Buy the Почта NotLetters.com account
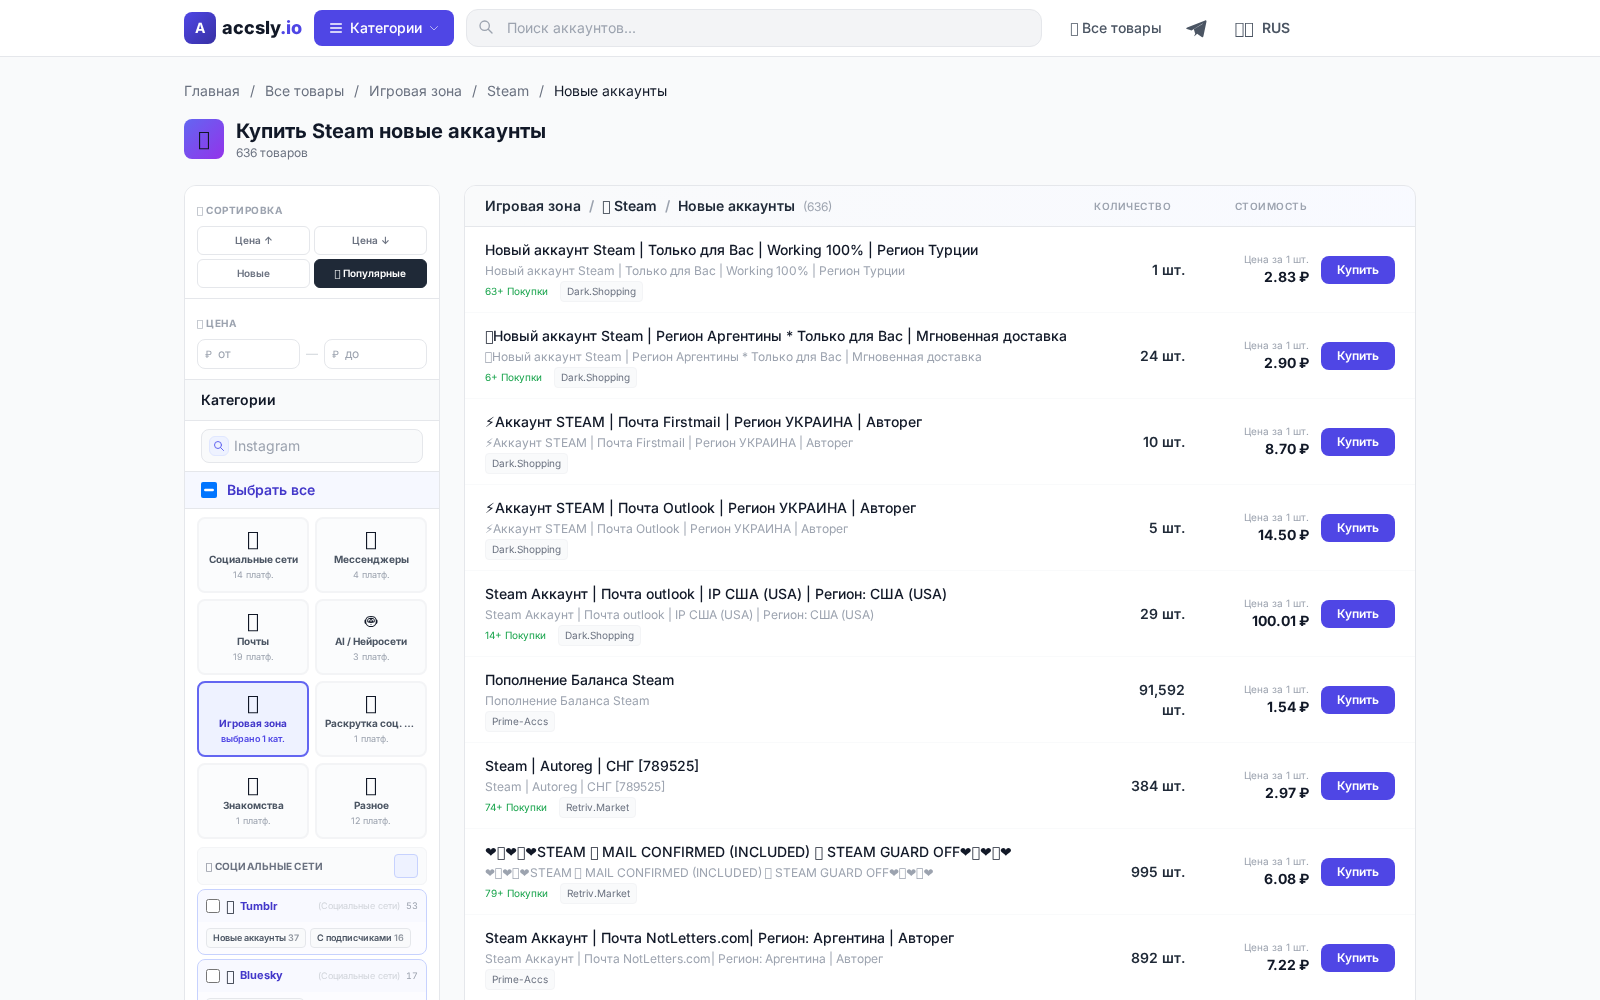Screen dimensions: 1600x1000 pos(1357,958)
